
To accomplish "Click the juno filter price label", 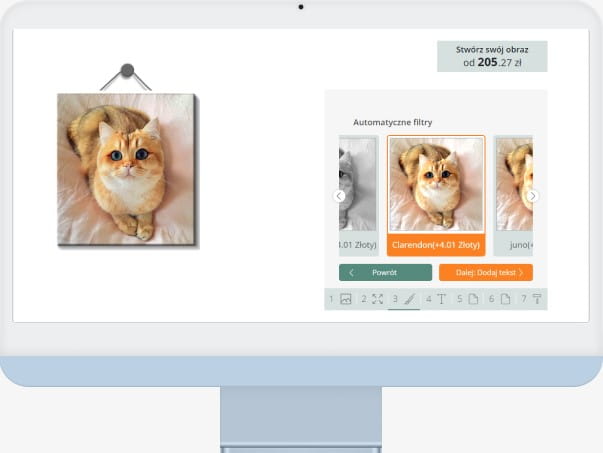I will 514,245.
